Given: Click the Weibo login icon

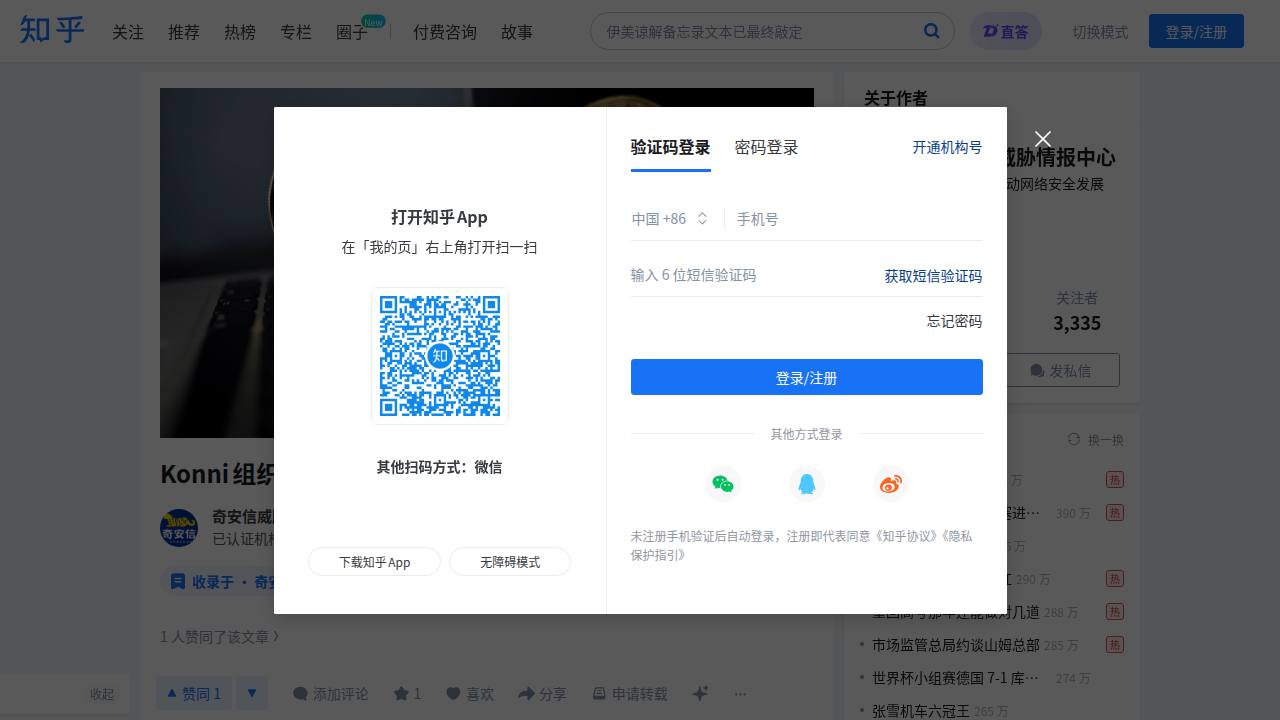Looking at the screenshot, I should tap(891, 484).
